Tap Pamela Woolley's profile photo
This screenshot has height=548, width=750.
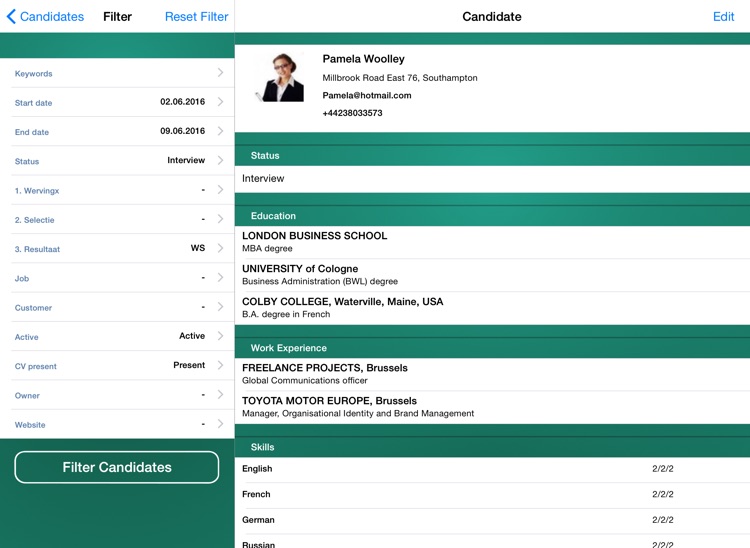(279, 78)
